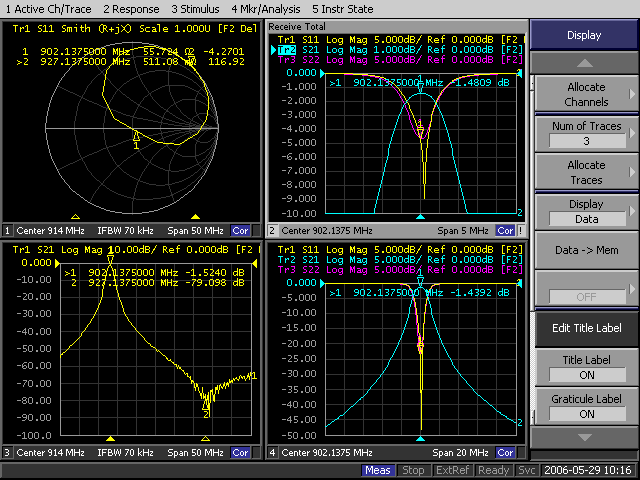640x480 pixels.
Task: Select Tr1 S11 Smith trace title
Action: [135, 29]
